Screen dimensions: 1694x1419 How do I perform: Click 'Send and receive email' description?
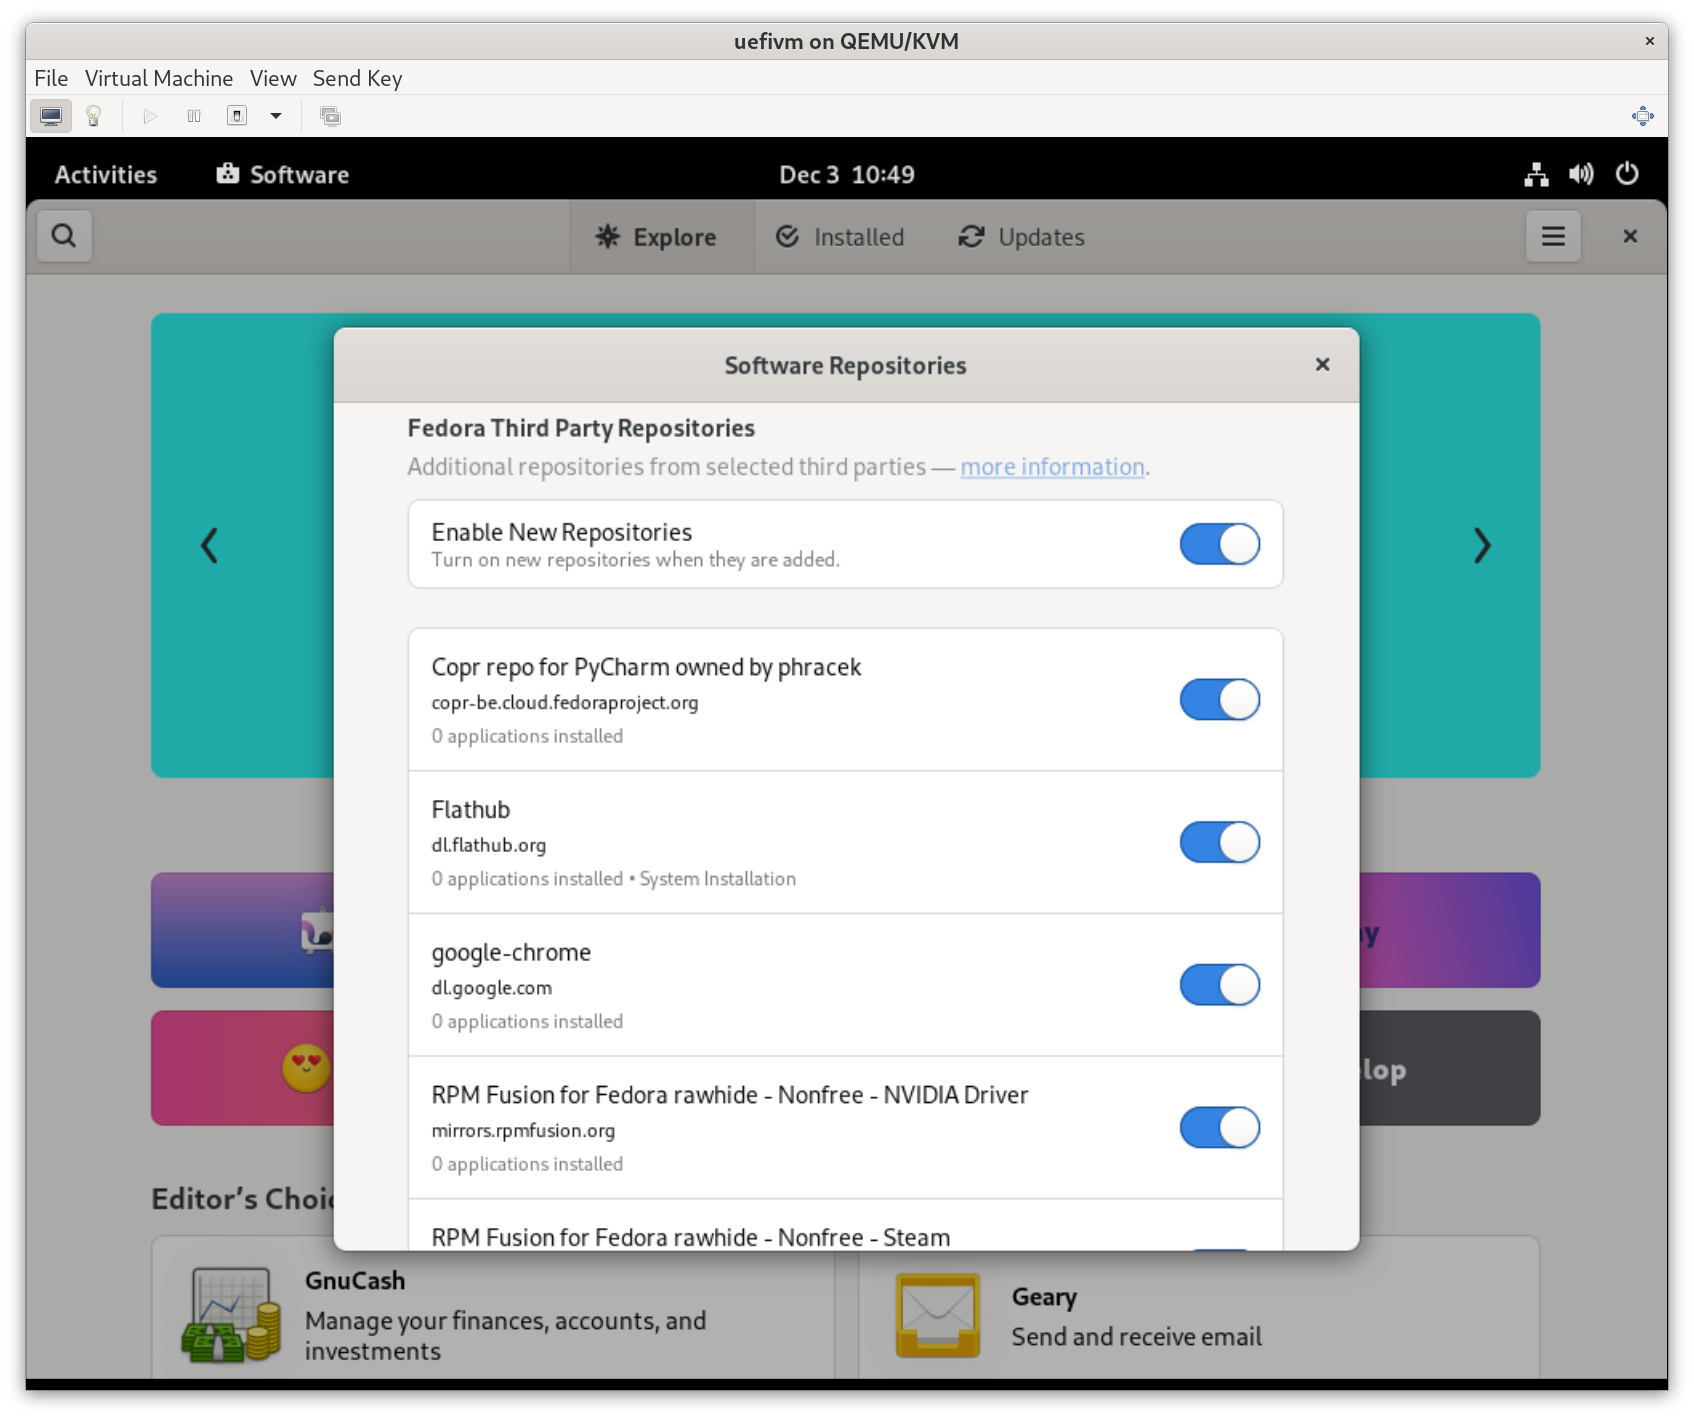point(1137,1337)
